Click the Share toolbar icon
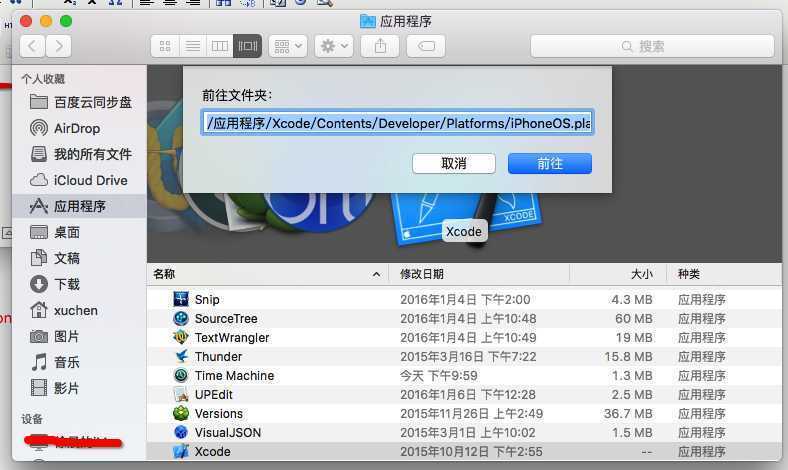 click(380, 47)
